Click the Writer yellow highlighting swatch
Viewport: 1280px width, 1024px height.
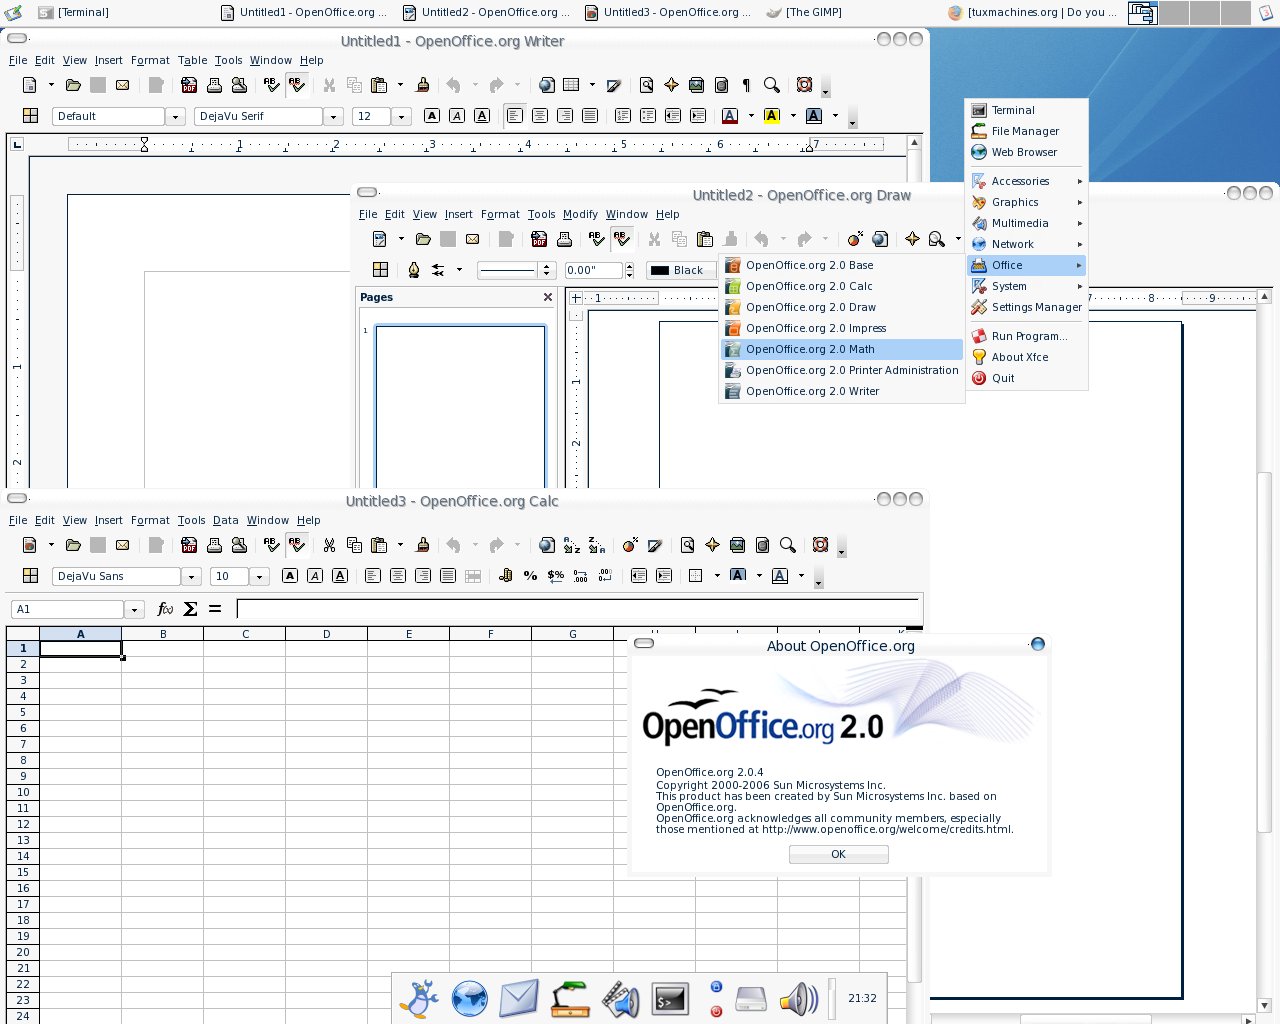coord(772,116)
